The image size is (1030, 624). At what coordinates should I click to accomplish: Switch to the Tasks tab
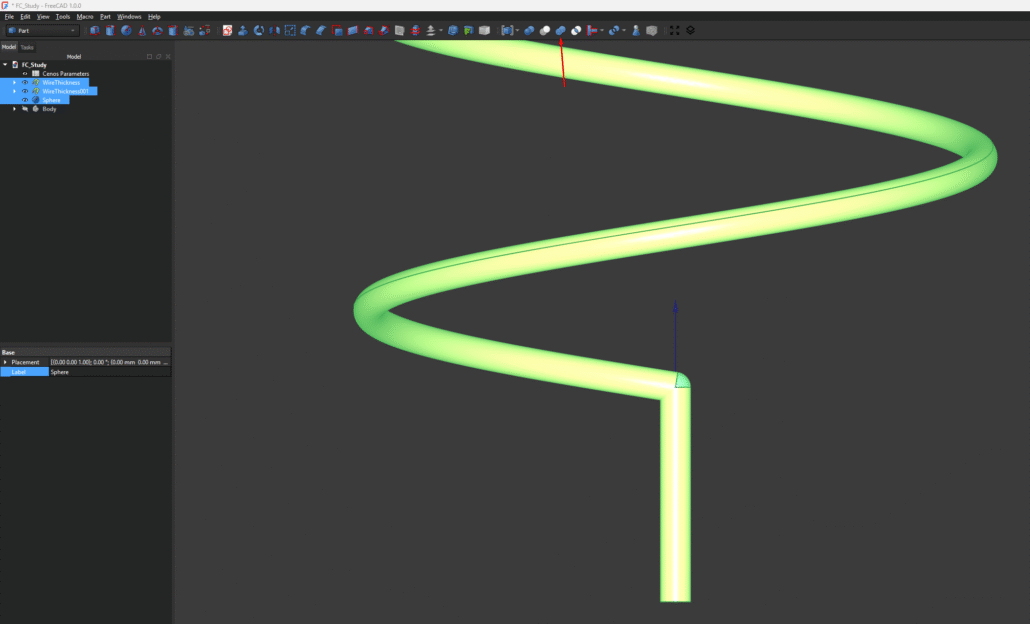(x=27, y=47)
